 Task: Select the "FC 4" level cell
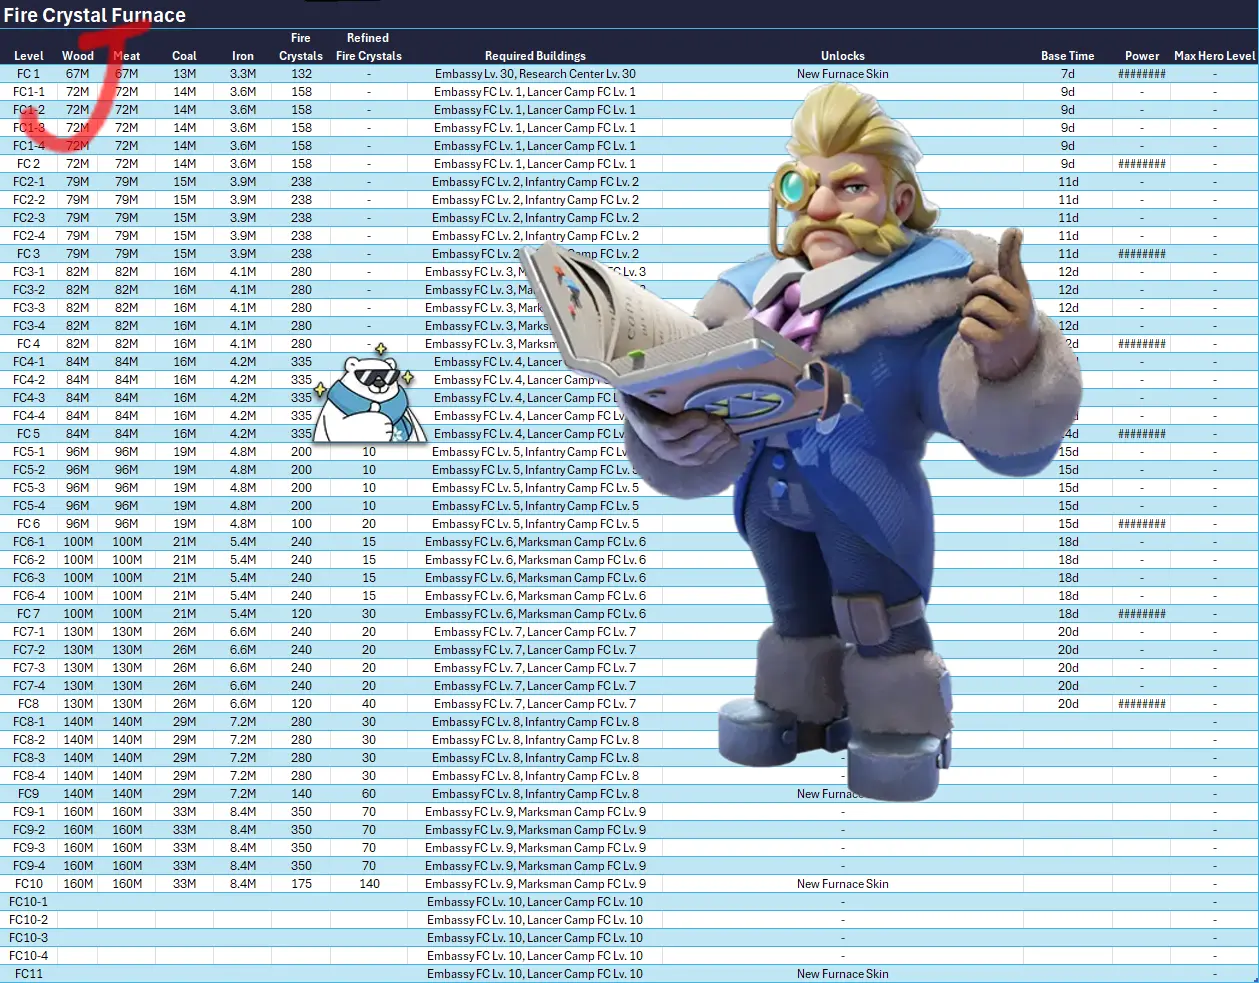tap(29, 344)
